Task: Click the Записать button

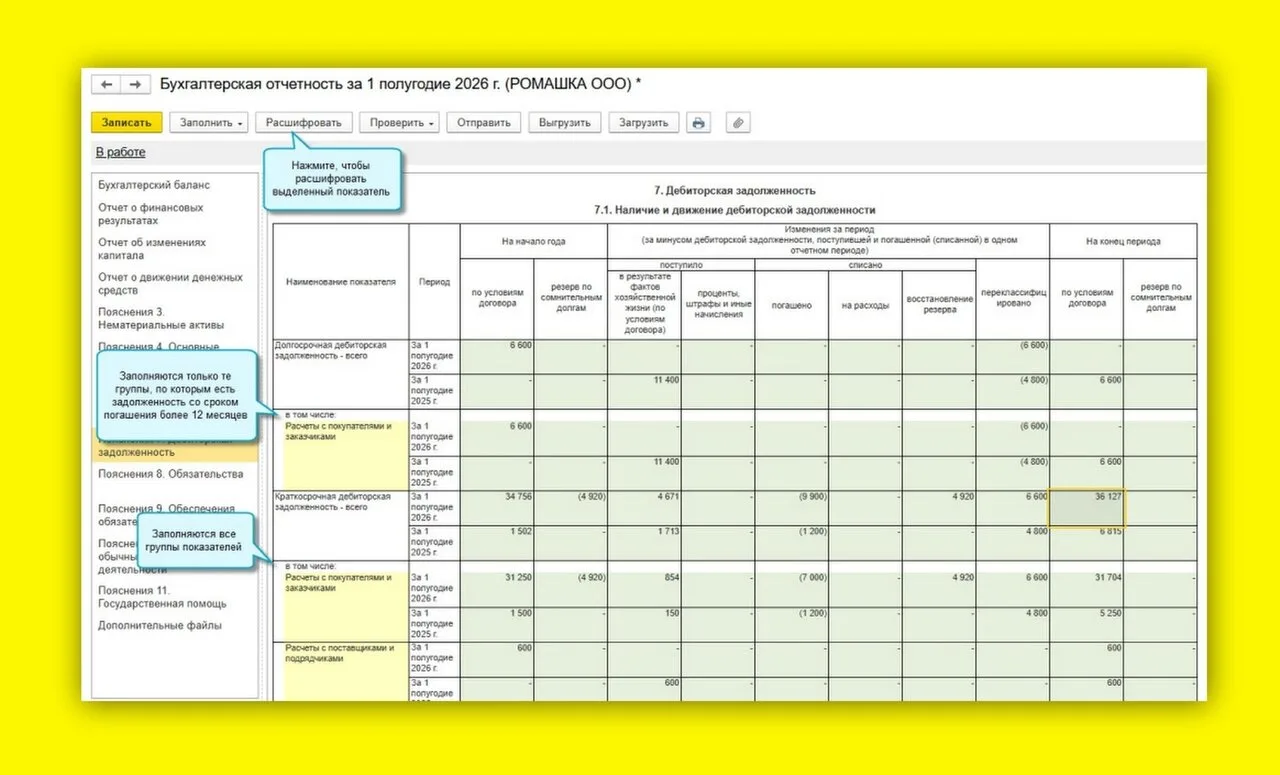Action: click(127, 123)
